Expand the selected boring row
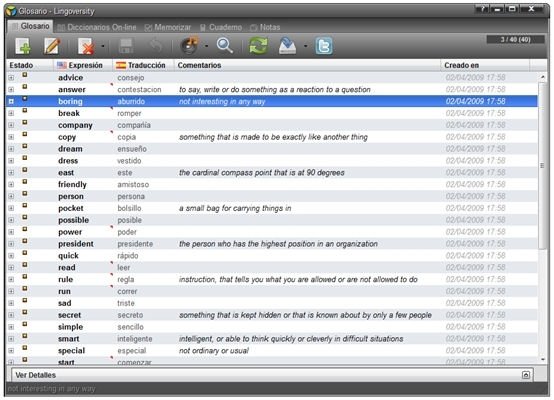554x400 pixels. (11, 101)
